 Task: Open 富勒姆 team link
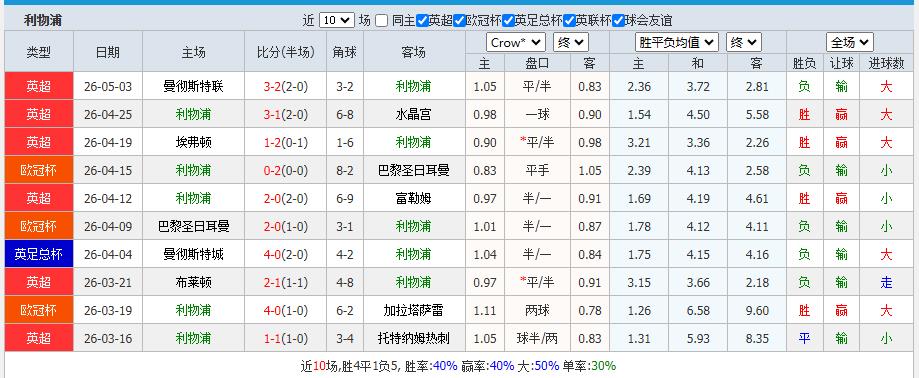click(414, 198)
